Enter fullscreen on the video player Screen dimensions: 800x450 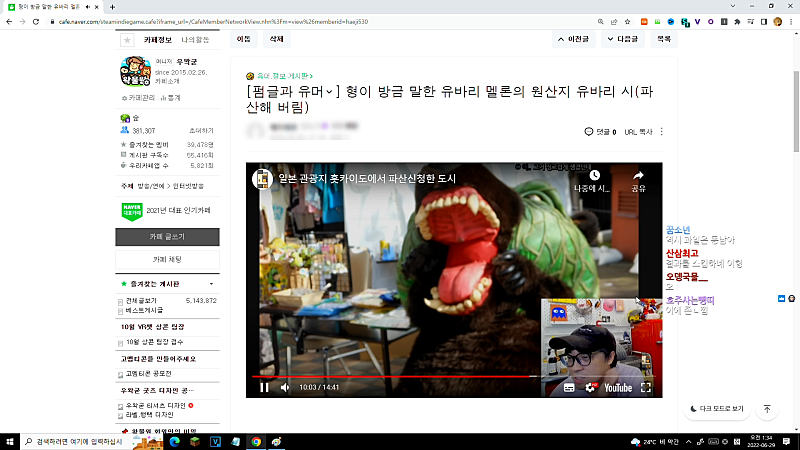pos(646,388)
